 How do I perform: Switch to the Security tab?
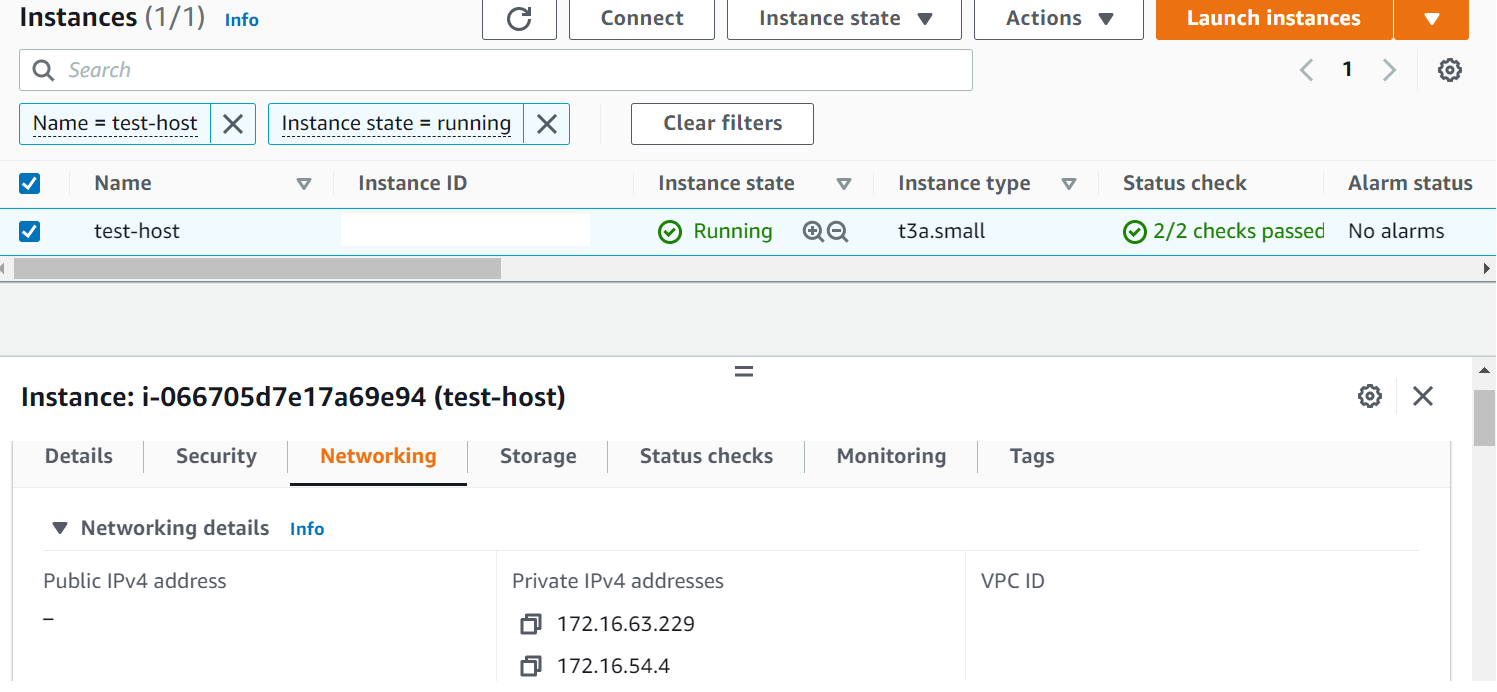click(x=216, y=456)
